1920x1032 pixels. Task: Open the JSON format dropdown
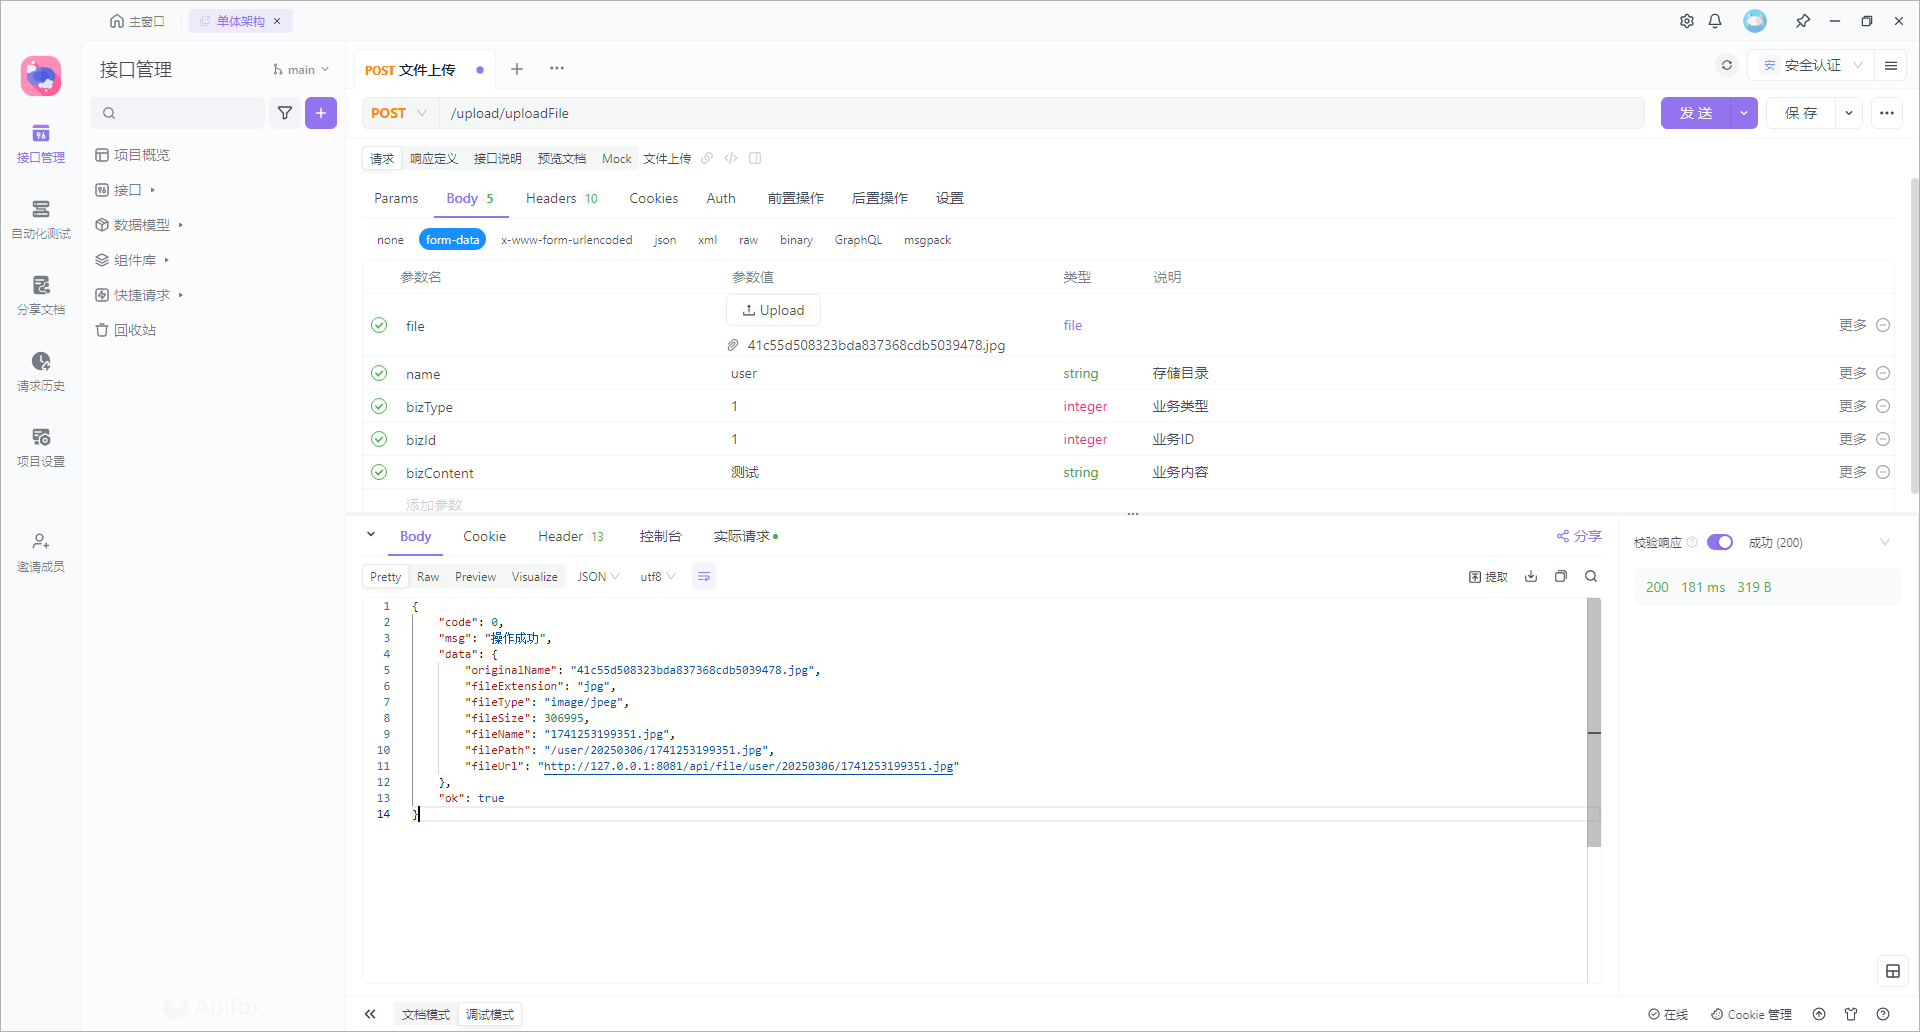pos(598,577)
